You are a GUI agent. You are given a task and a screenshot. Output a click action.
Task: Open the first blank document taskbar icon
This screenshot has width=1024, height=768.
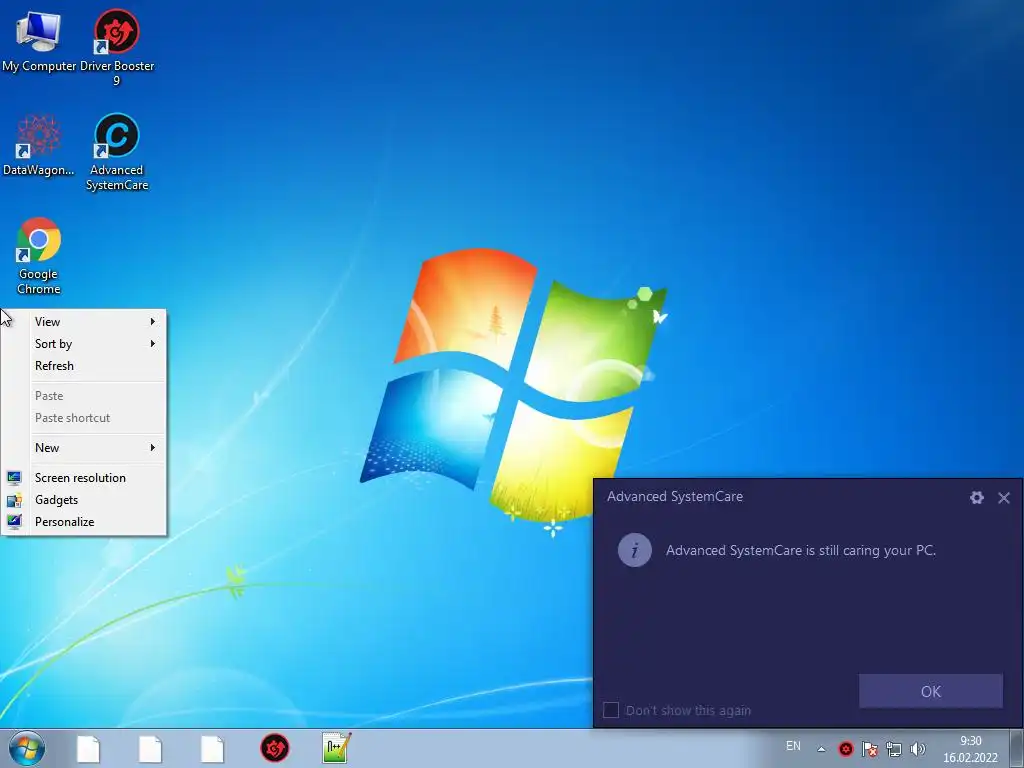(88, 749)
